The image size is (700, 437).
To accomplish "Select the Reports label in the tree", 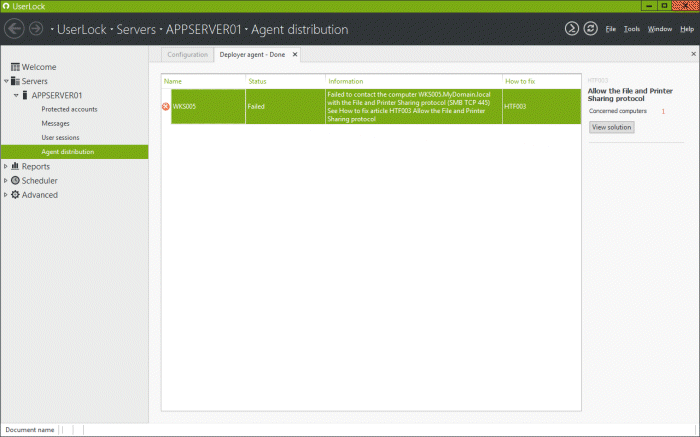I will [x=36, y=166].
